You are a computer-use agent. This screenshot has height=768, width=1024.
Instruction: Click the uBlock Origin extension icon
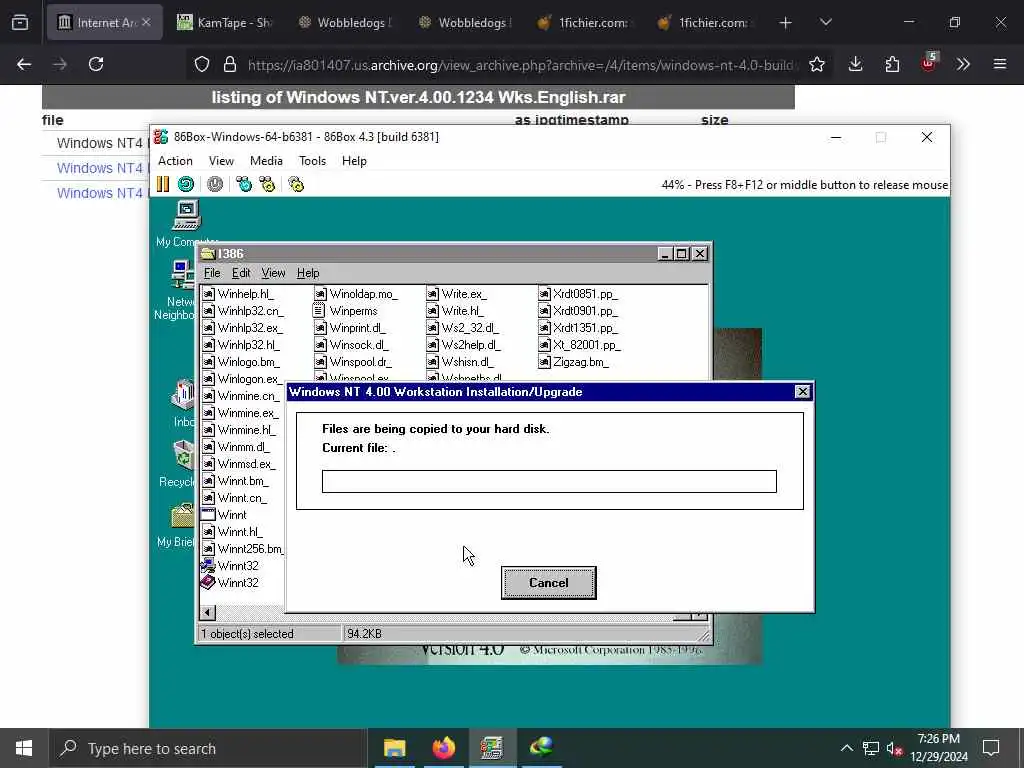[929, 63]
